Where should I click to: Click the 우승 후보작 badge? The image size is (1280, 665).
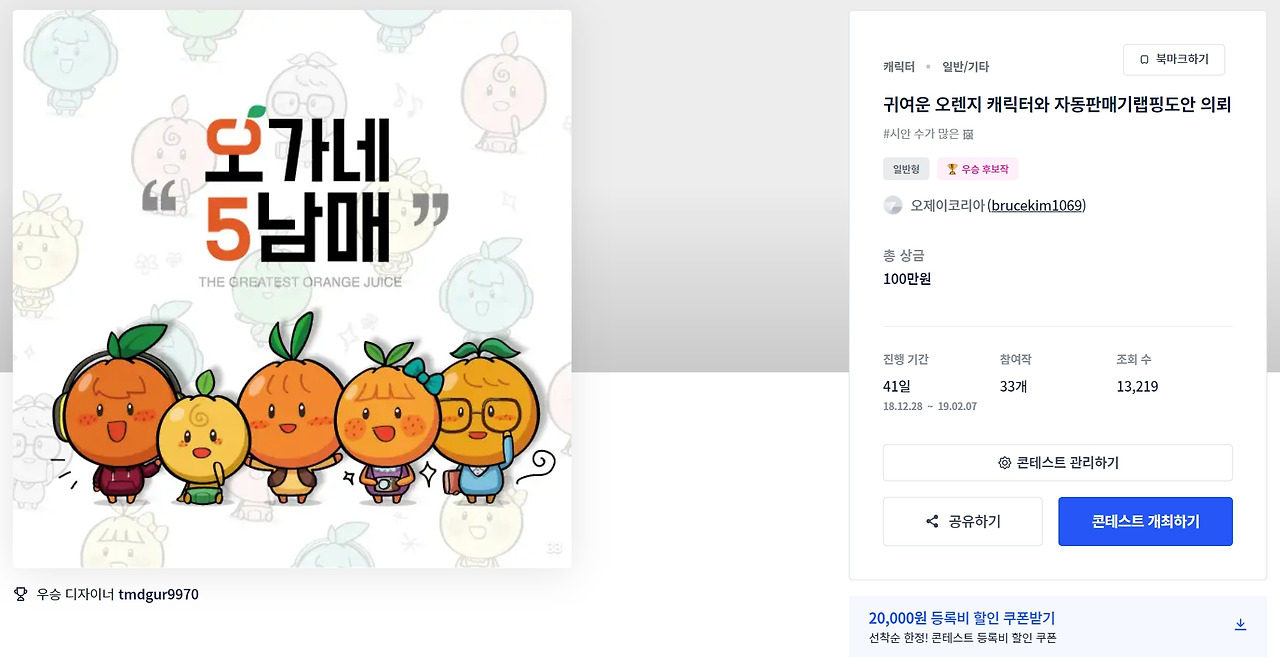pos(977,169)
